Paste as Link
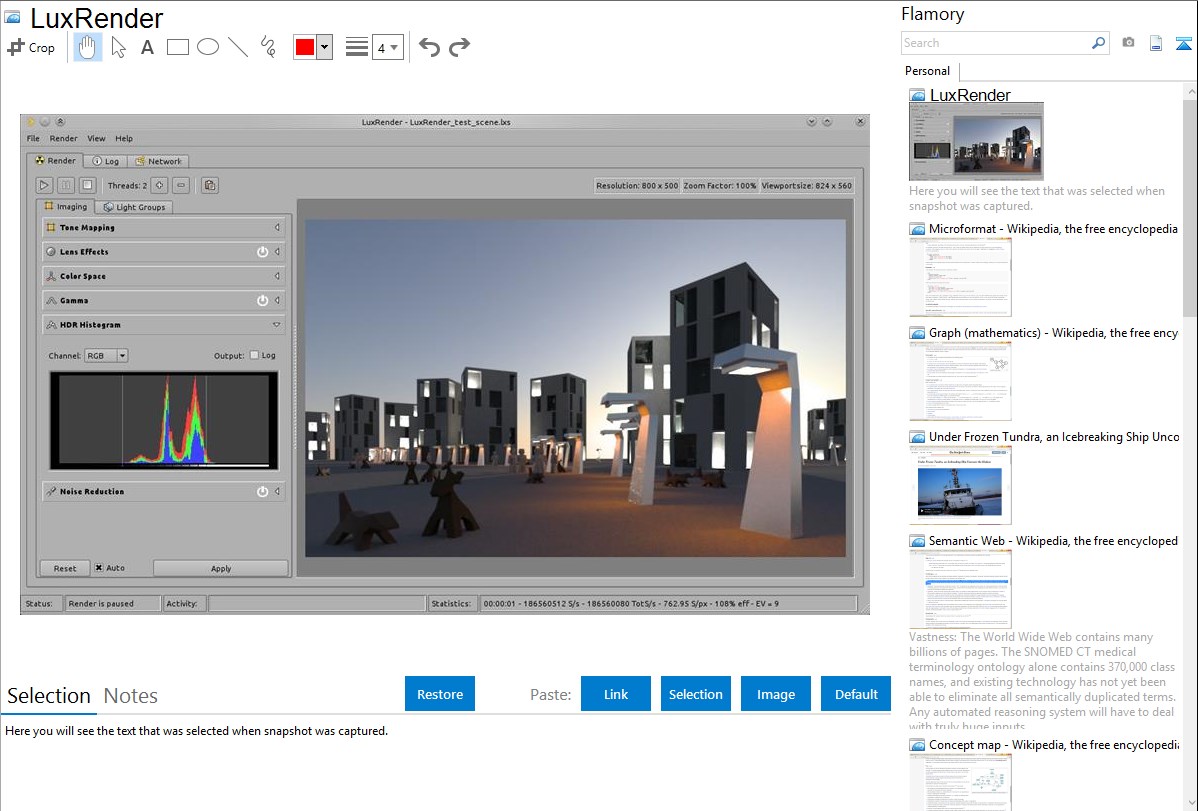 616,694
